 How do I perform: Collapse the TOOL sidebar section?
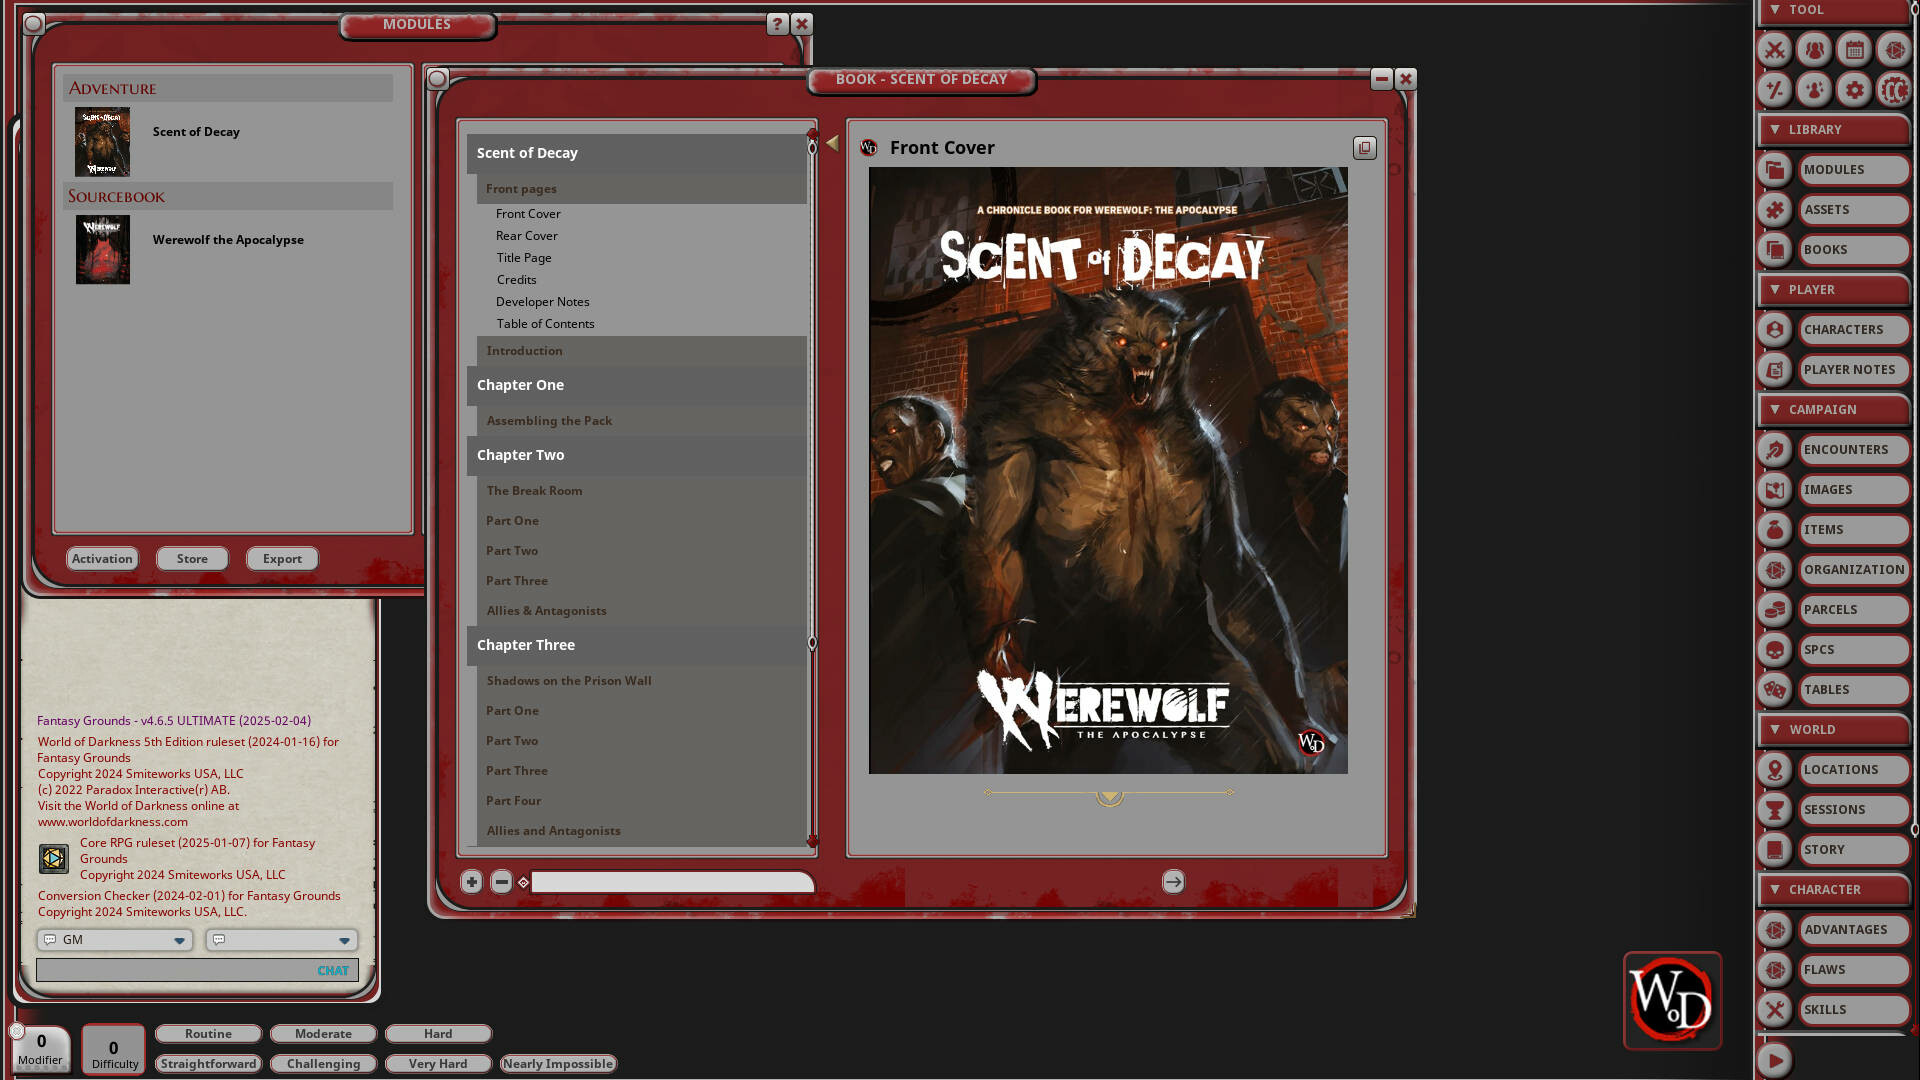1776,9
